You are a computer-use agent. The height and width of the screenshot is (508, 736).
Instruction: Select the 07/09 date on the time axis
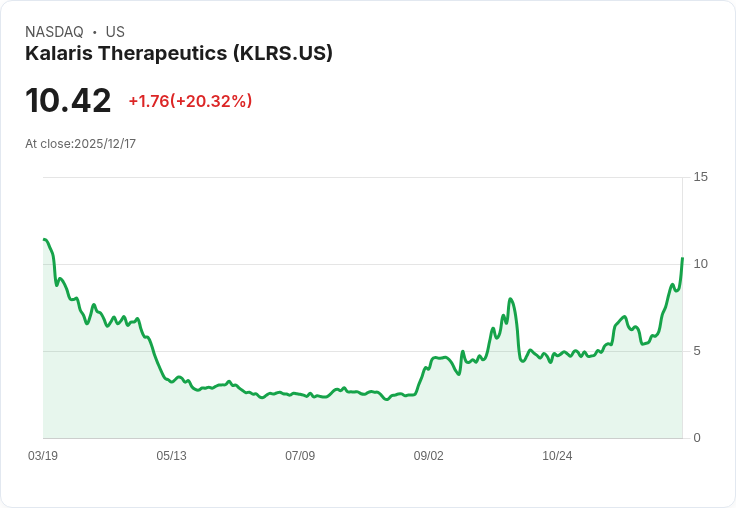pos(300,456)
